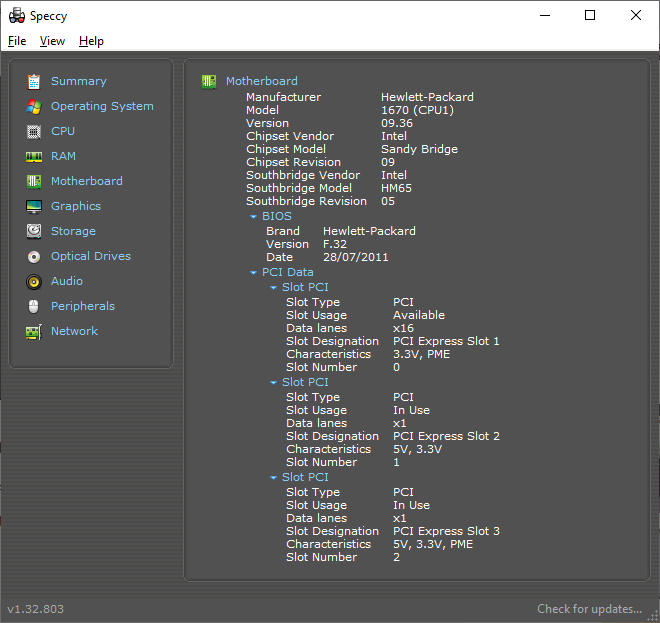The image size is (660, 623).
Task: Collapse the PCI Data section
Action: coord(254,272)
